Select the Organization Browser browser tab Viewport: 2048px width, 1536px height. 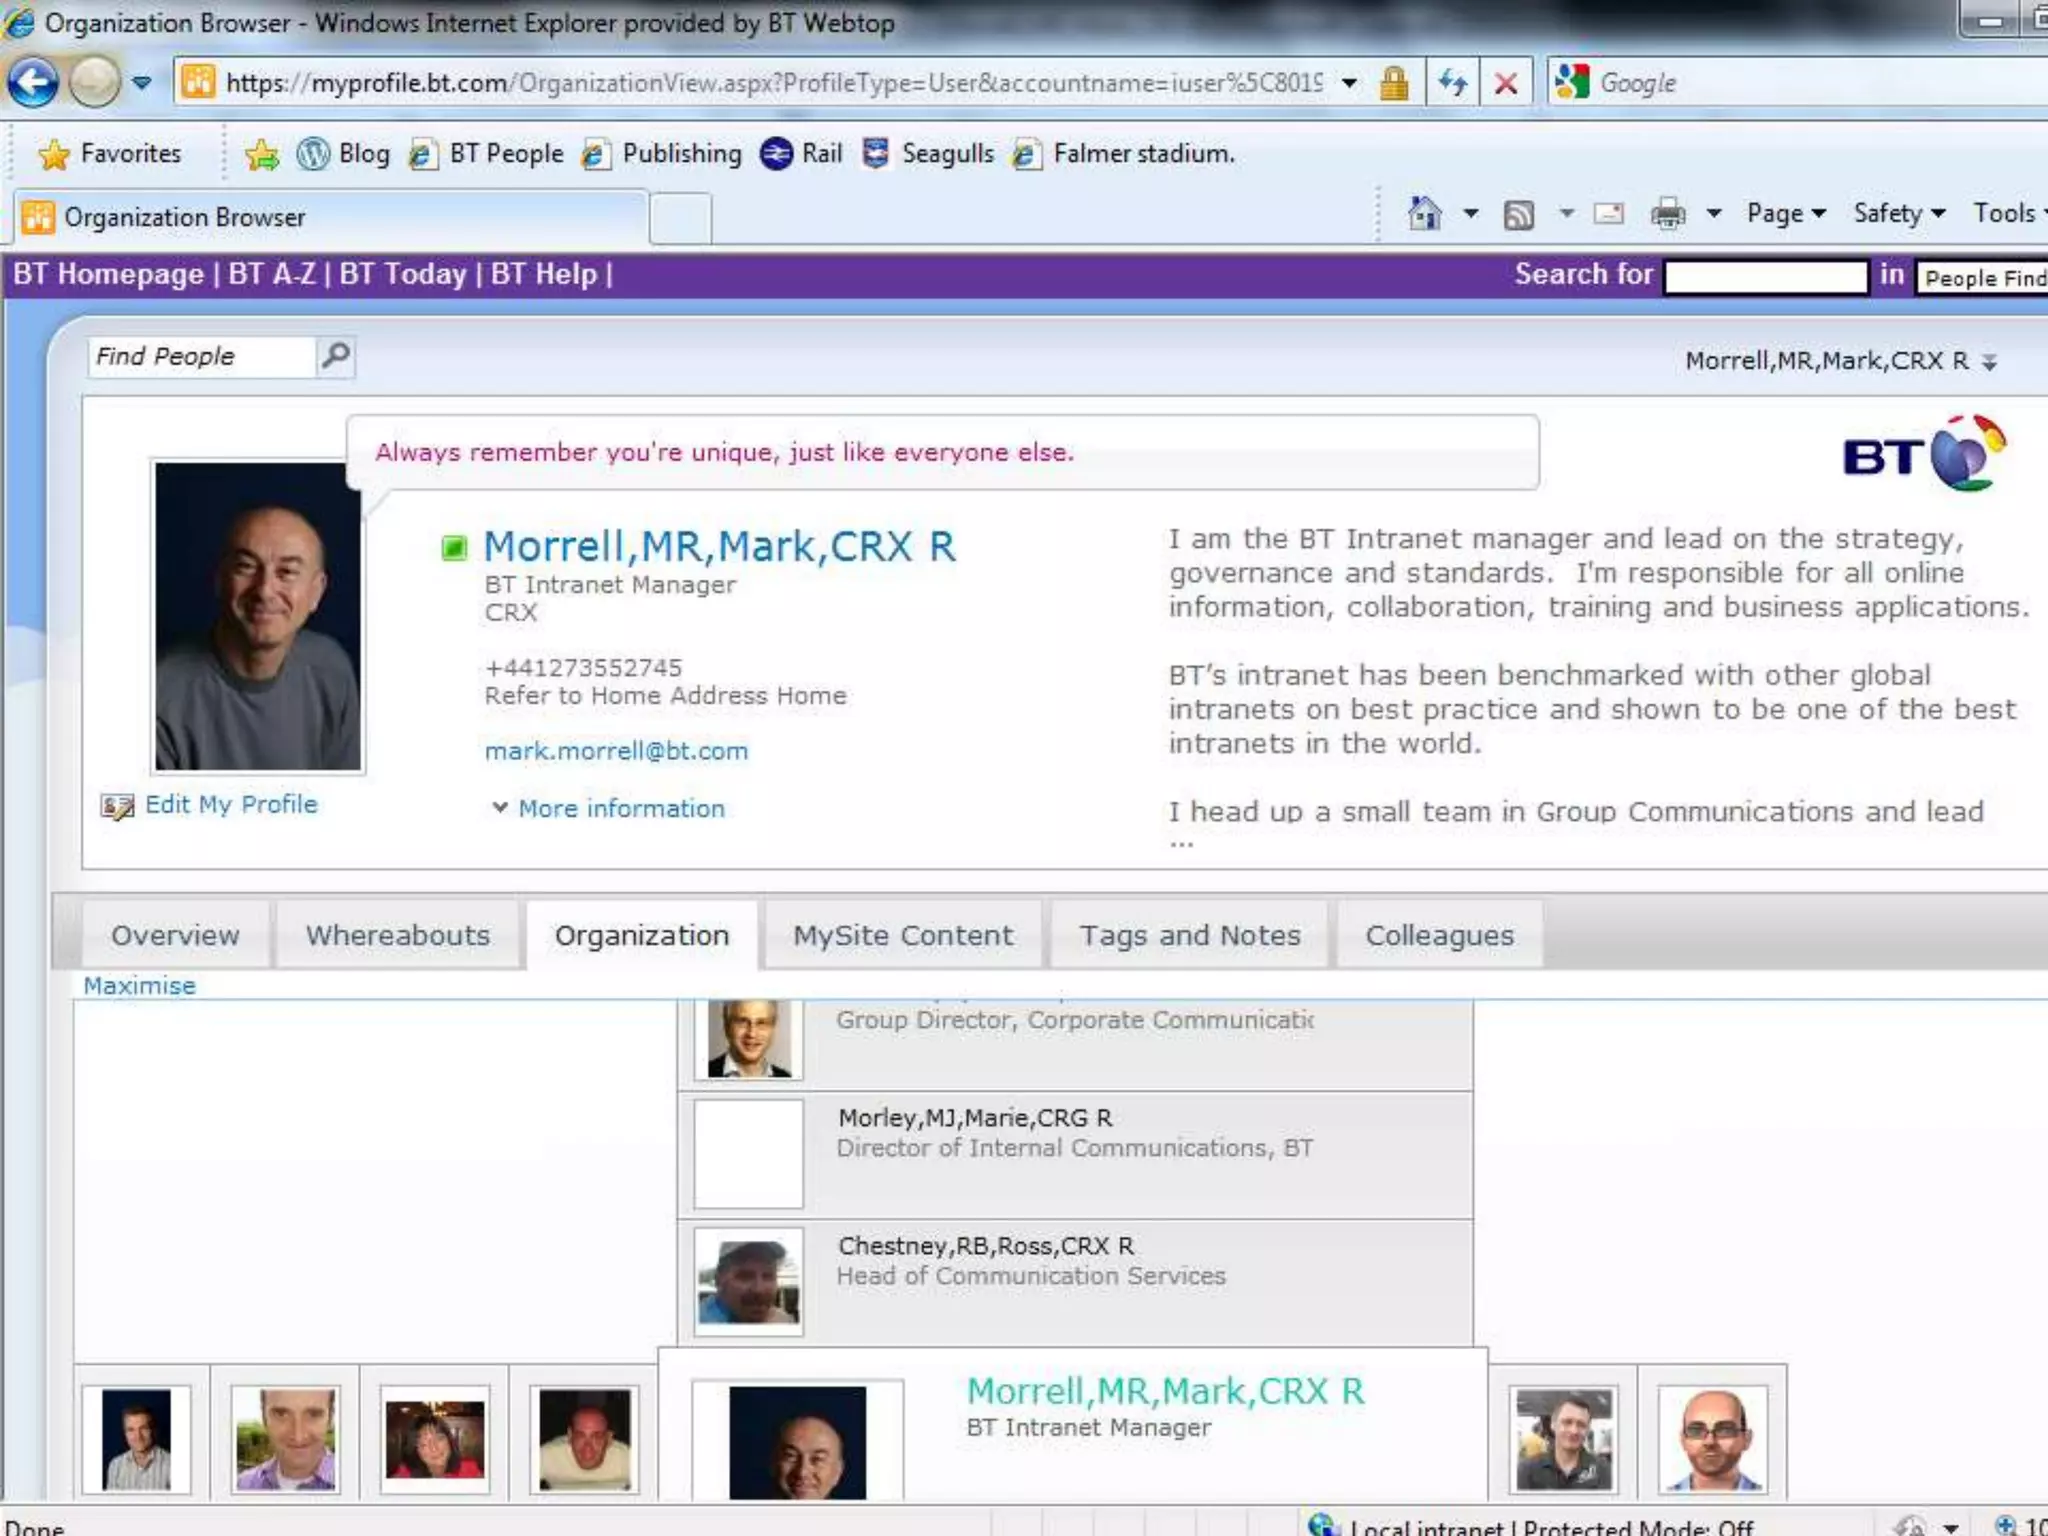(330, 217)
